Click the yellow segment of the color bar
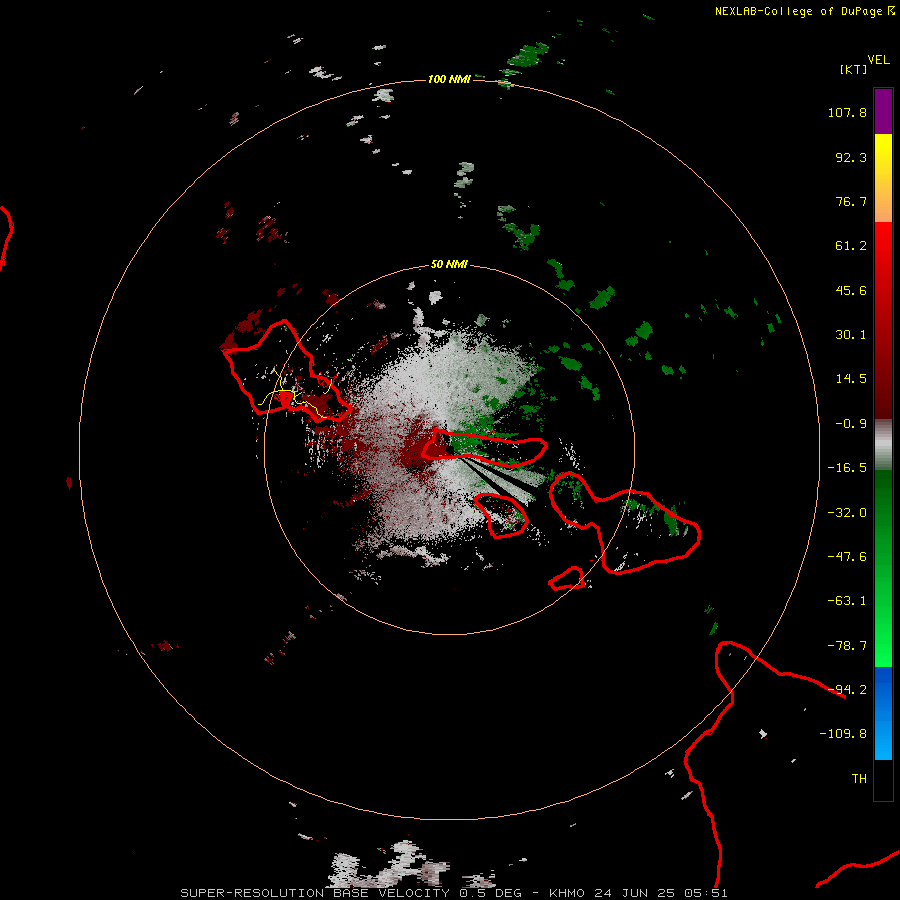The image size is (900, 900). 883,178
